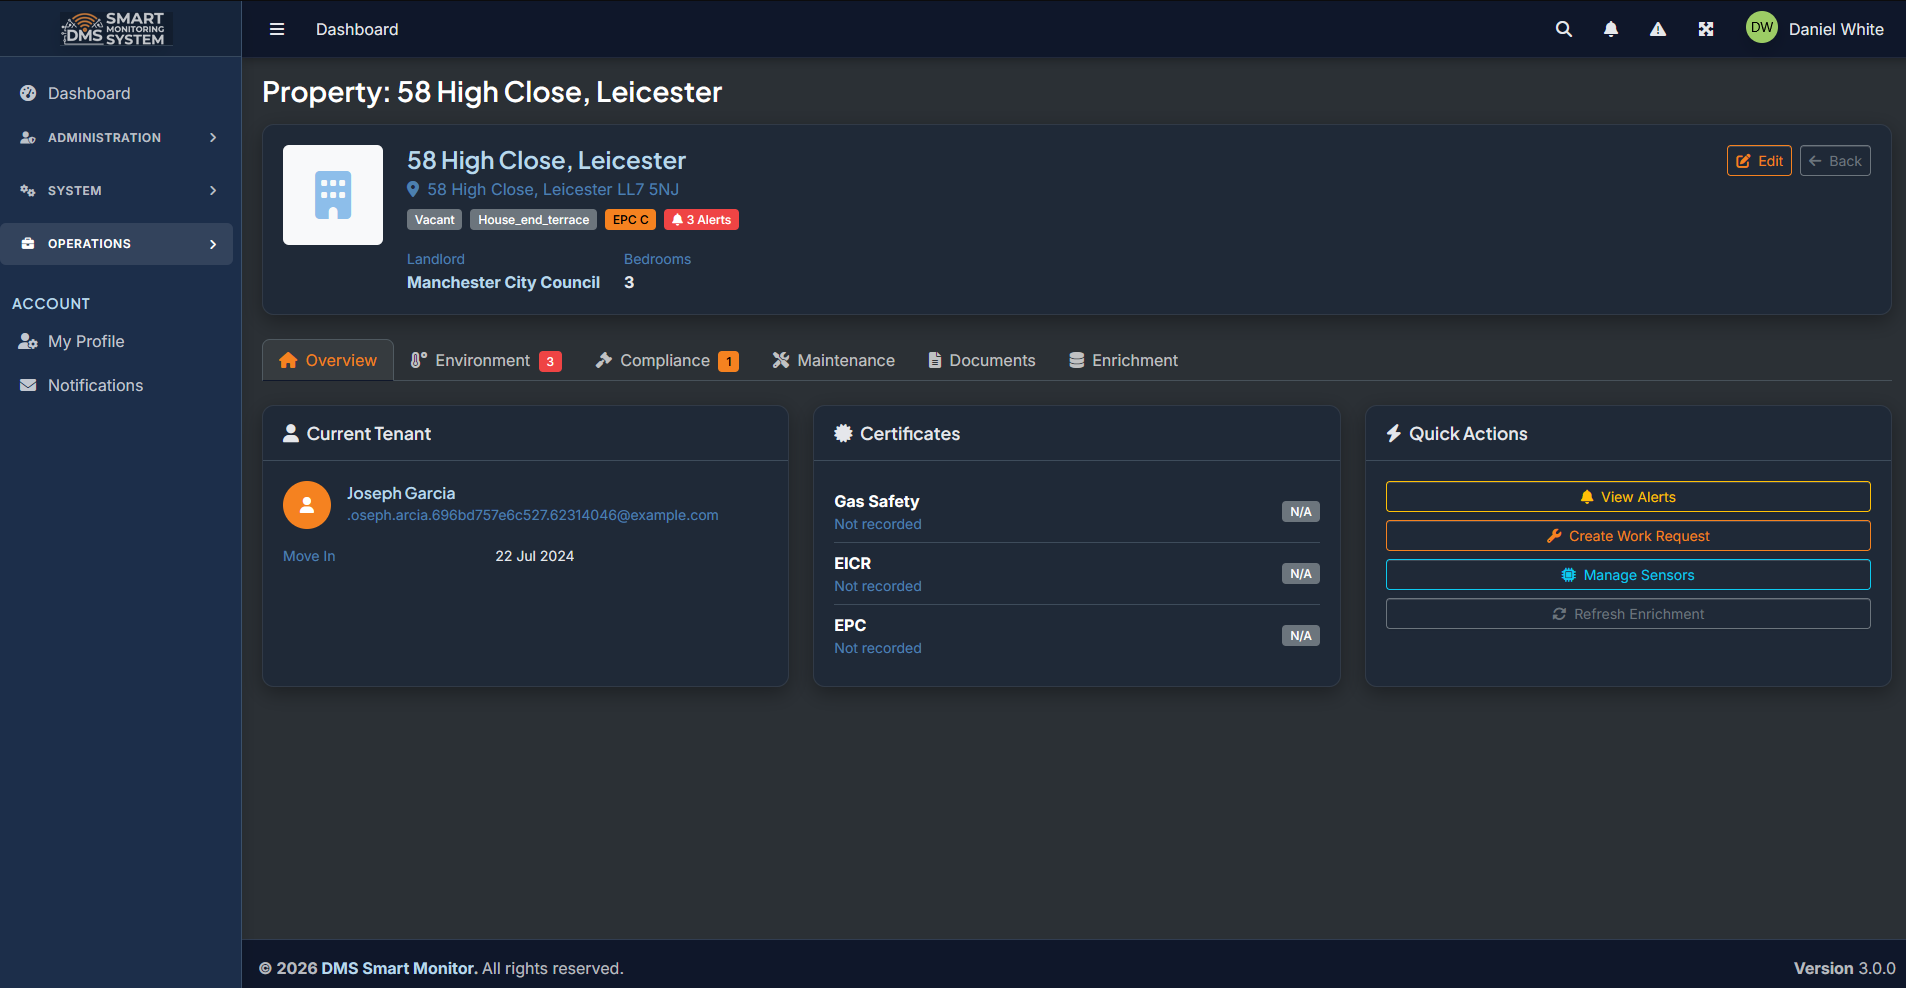Switch to the Environment tab
1906x988 pixels.
click(485, 361)
